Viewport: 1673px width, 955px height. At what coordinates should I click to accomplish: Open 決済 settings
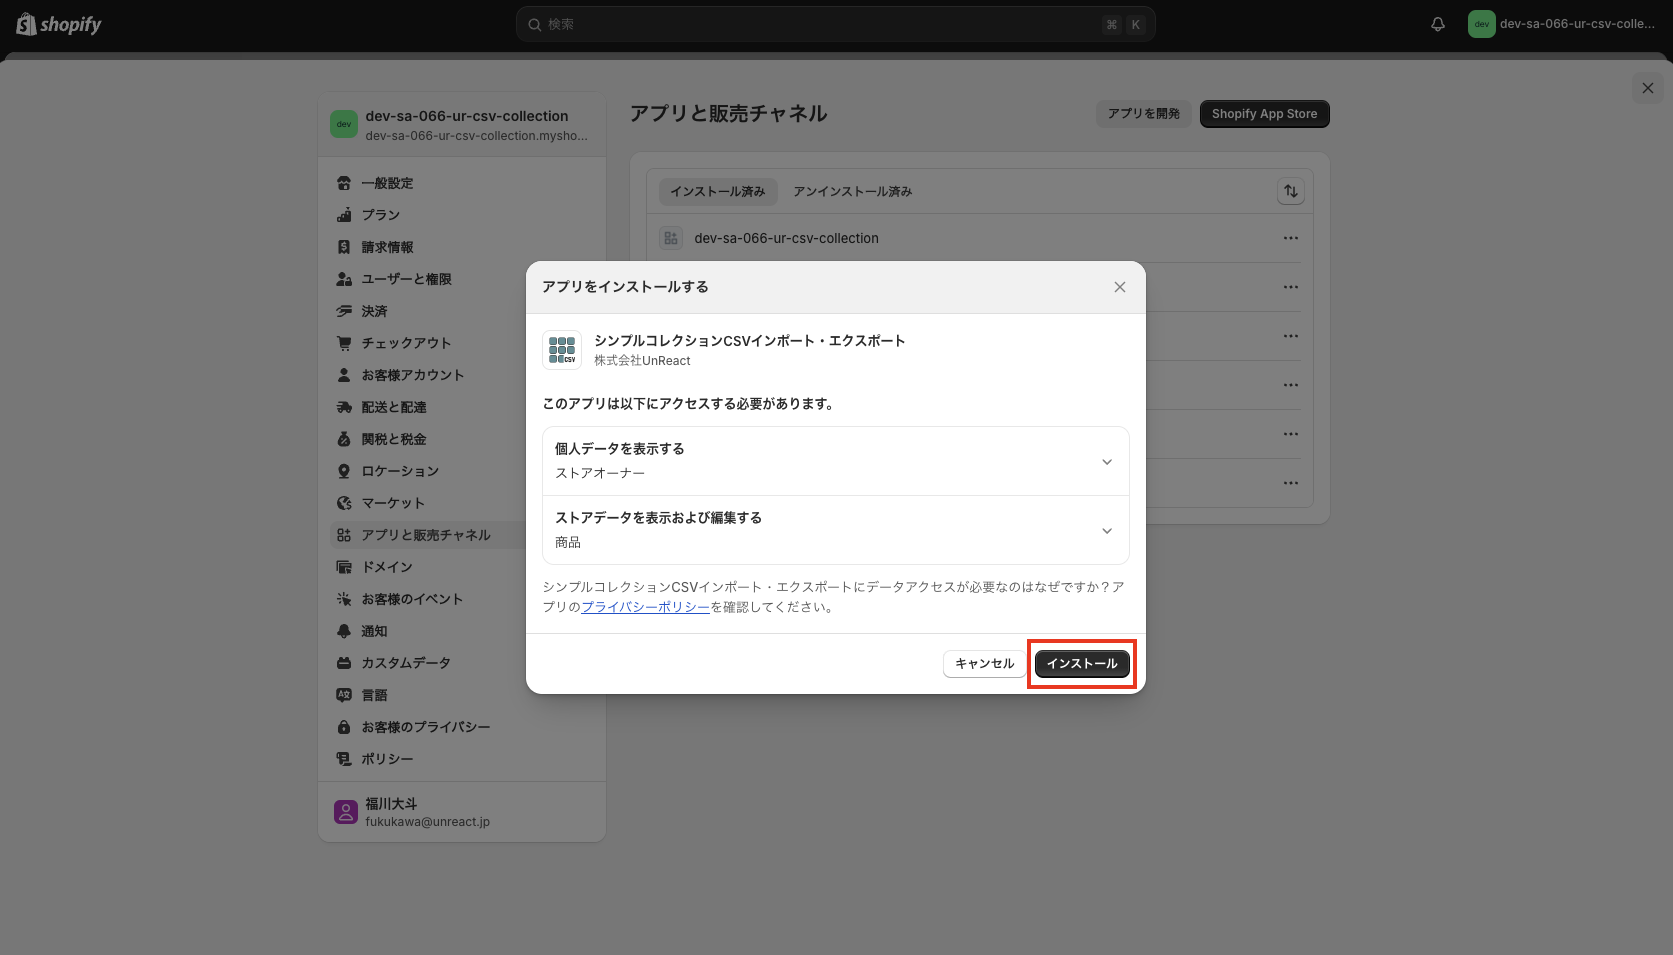[462, 311]
